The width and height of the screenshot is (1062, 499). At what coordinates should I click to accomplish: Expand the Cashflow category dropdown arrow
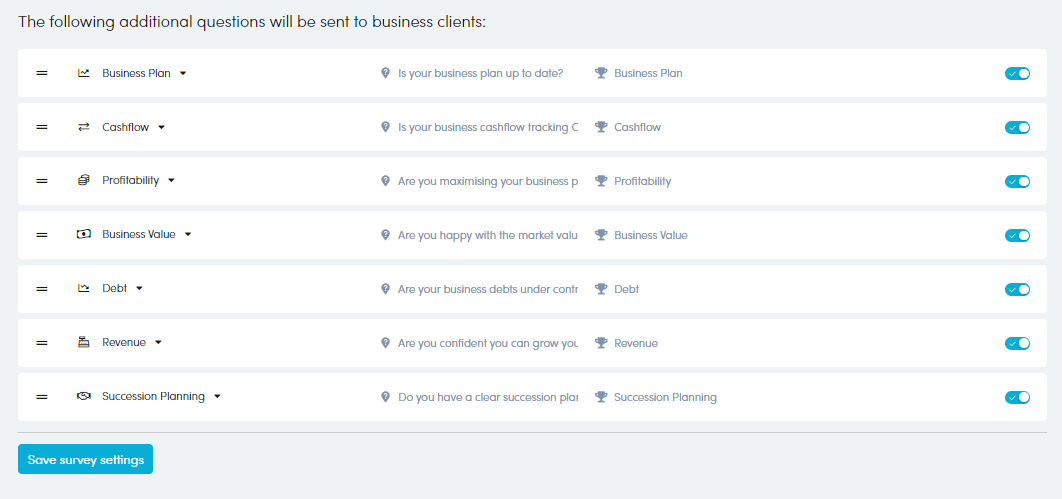click(x=161, y=127)
